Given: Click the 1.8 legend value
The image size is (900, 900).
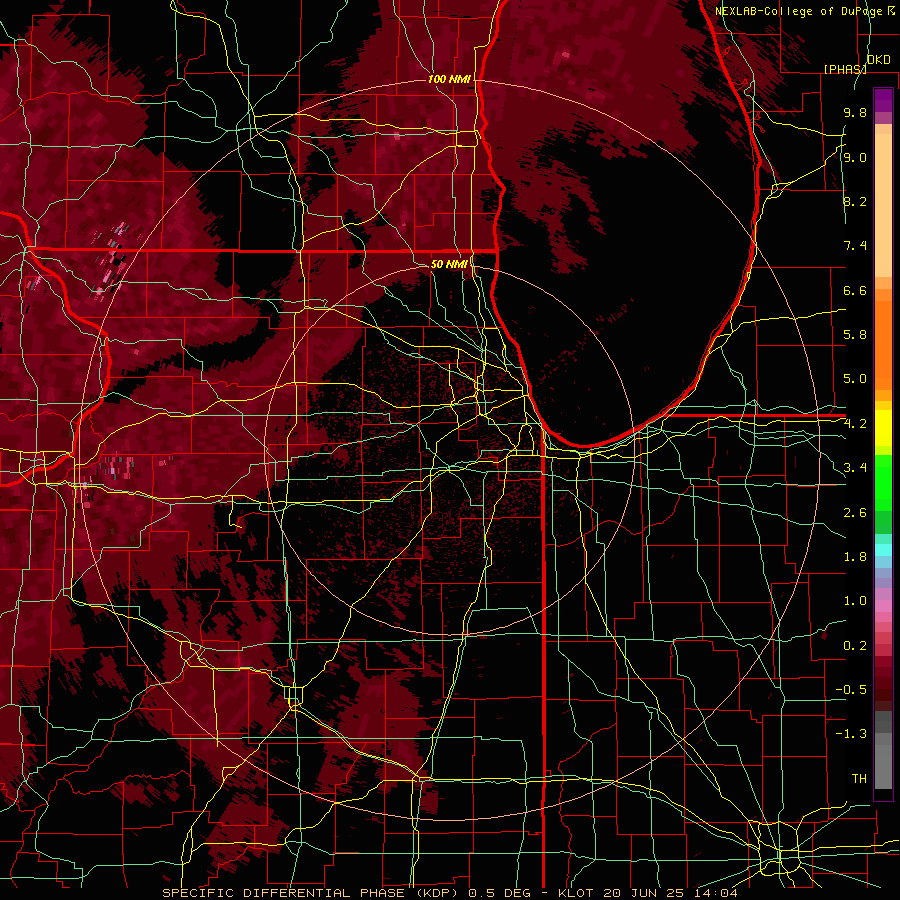Looking at the screenshot, I should coord(855,557).
